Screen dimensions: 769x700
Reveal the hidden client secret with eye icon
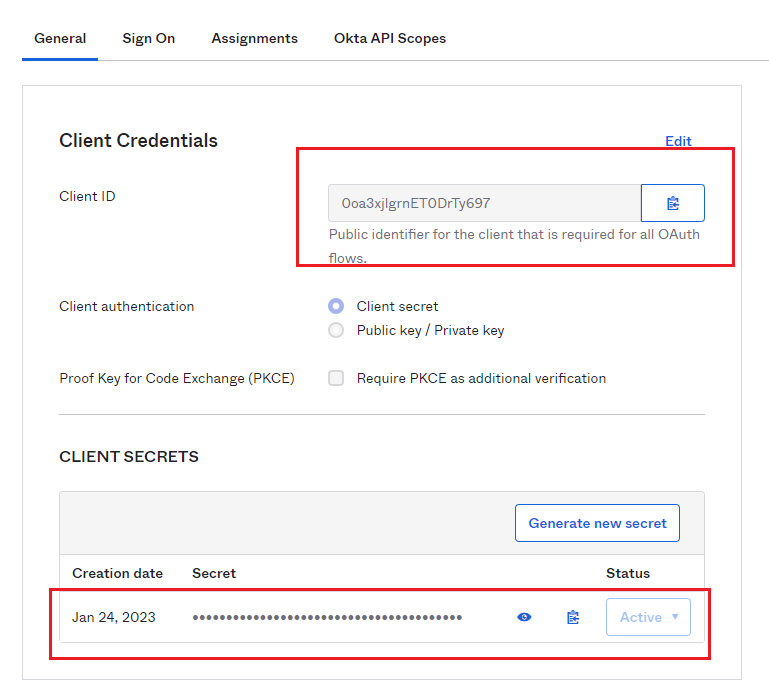click(x=524, y=617)
